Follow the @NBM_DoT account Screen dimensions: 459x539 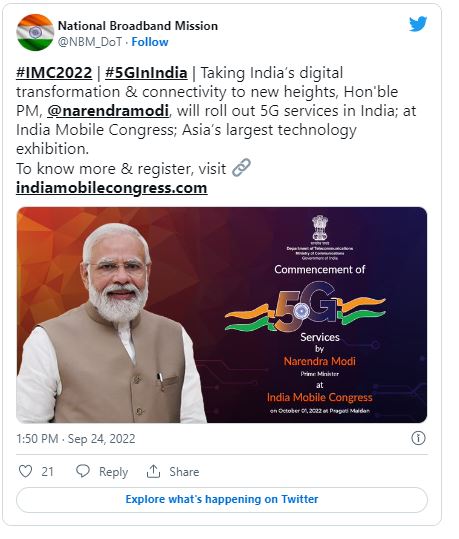(x=150, y=42)
